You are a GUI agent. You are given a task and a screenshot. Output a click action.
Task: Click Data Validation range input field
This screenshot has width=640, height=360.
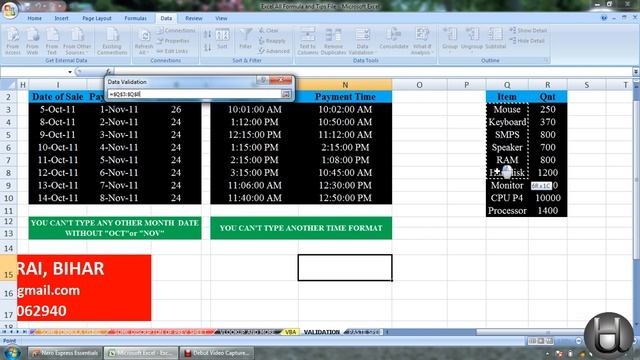194,94
